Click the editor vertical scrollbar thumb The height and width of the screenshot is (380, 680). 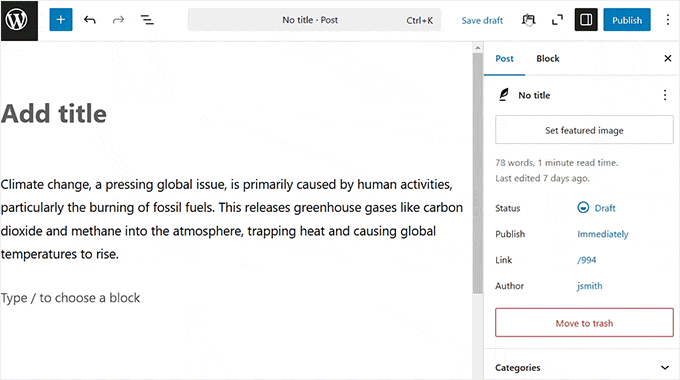click(477, 174)
